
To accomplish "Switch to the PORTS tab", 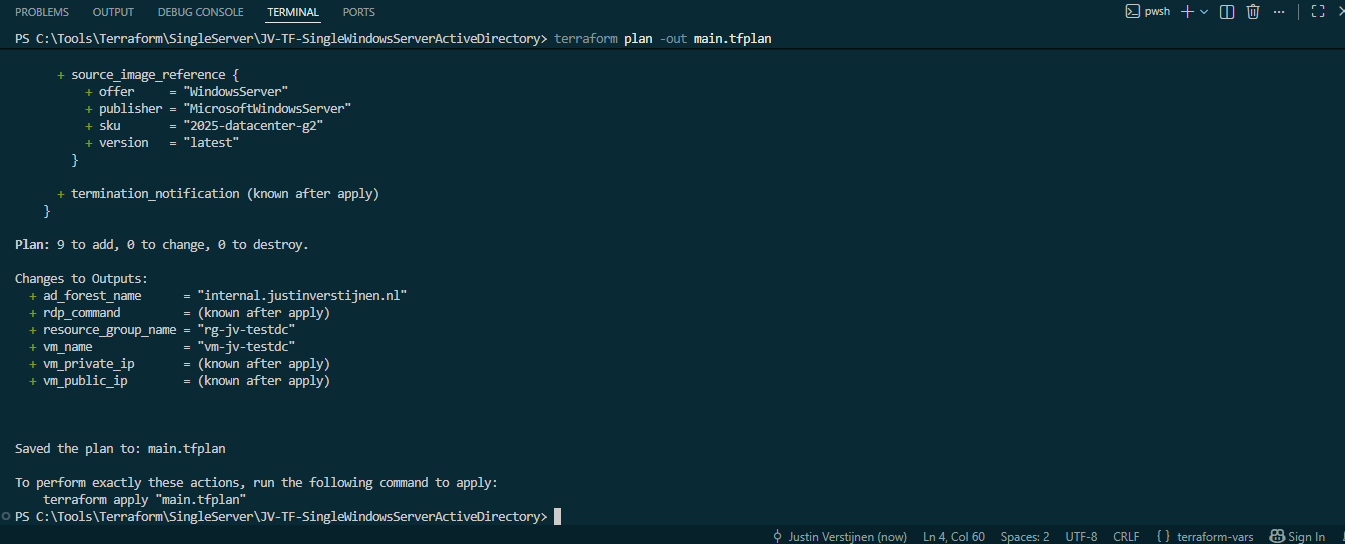I will tap(359, 12).
